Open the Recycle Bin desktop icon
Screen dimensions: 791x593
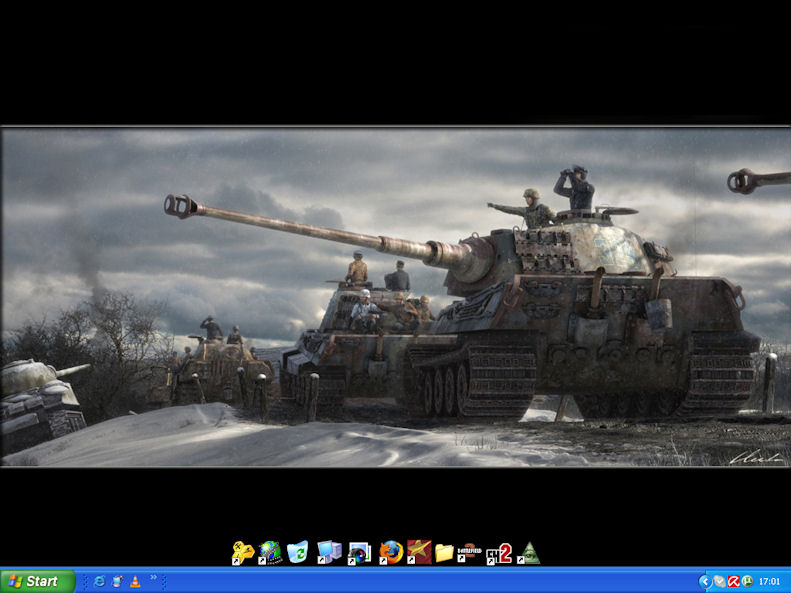(298, 552)
